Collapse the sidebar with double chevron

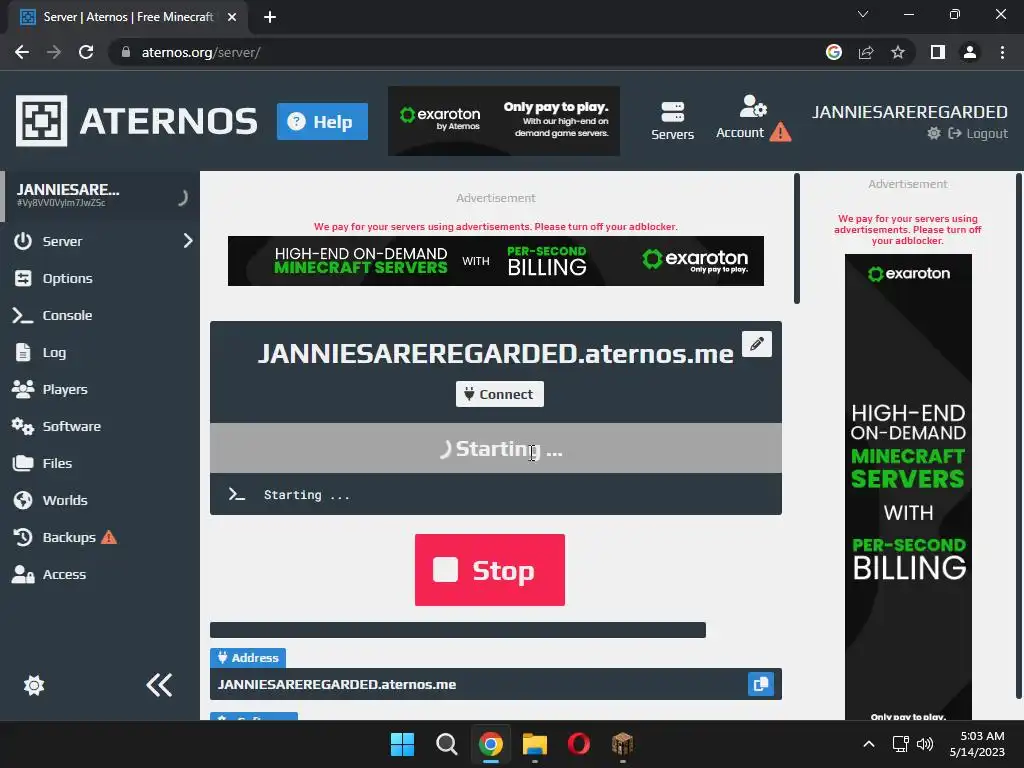pos(159,685)
